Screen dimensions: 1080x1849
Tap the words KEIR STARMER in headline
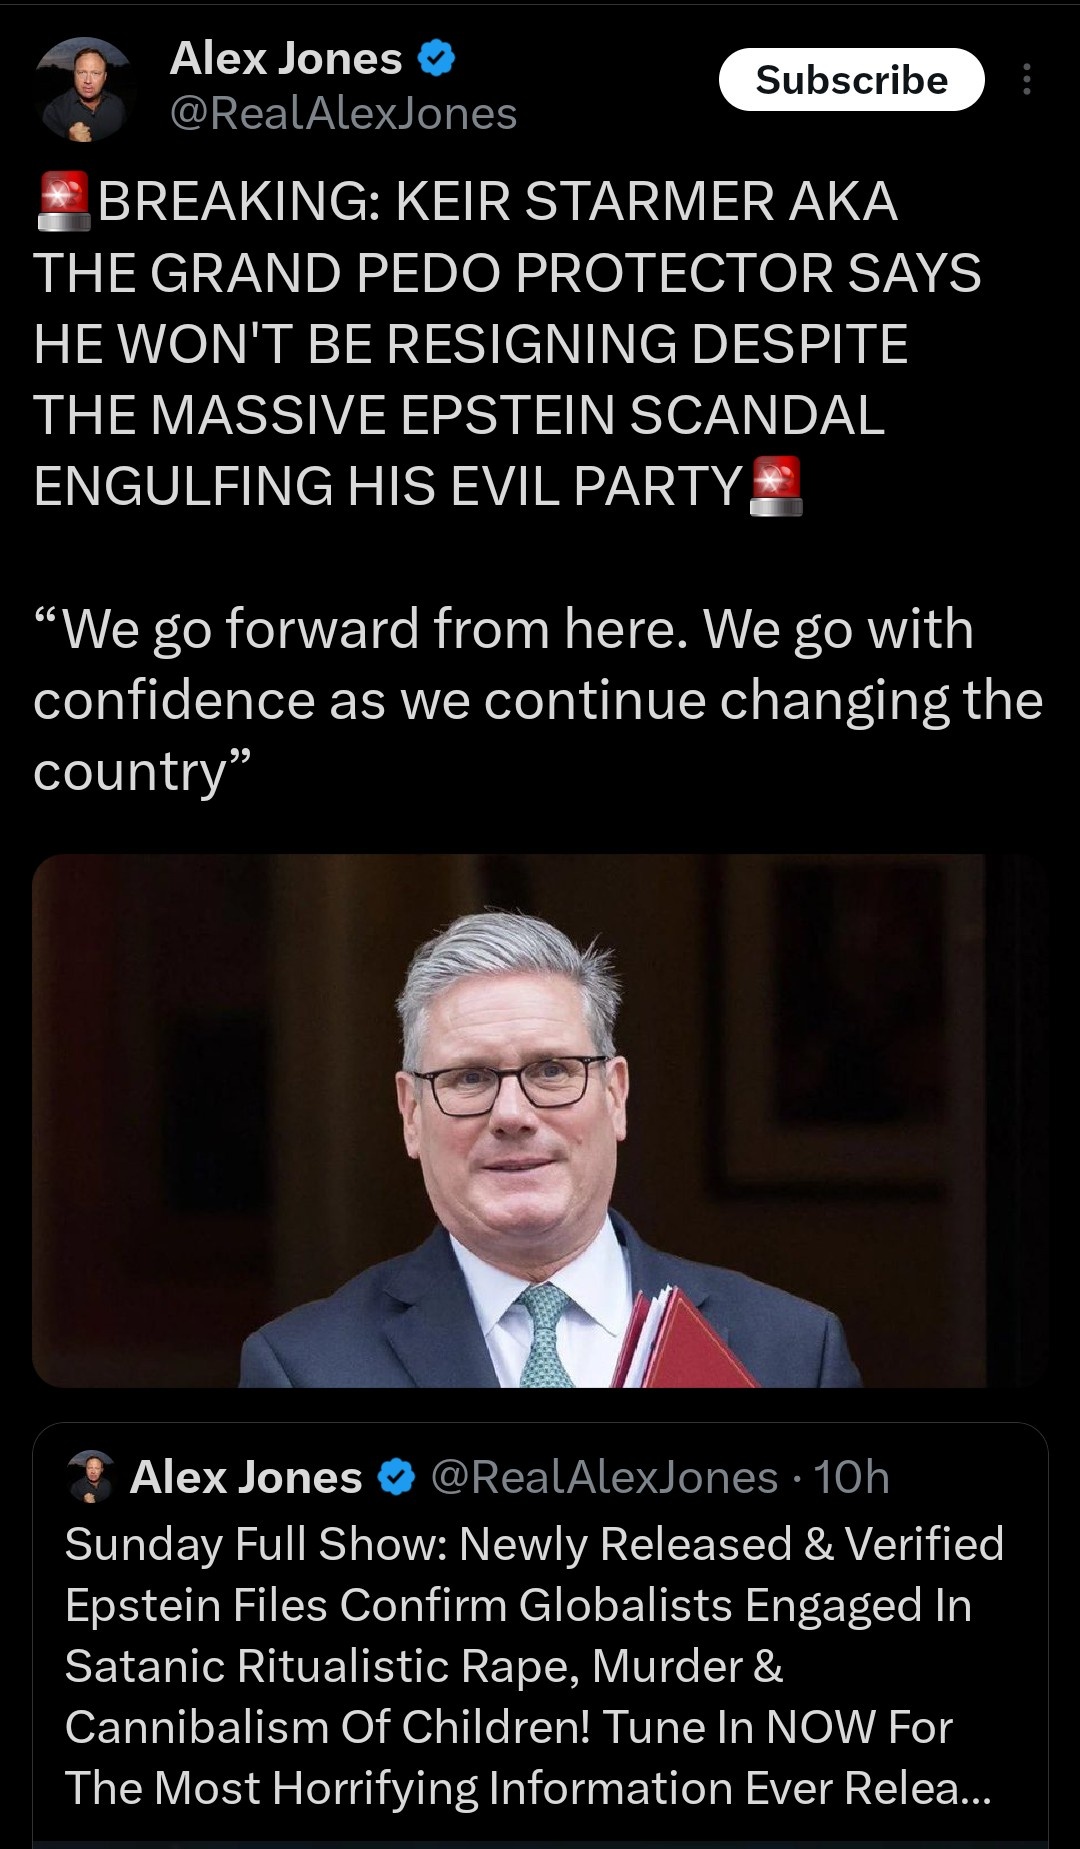point(586,201)
